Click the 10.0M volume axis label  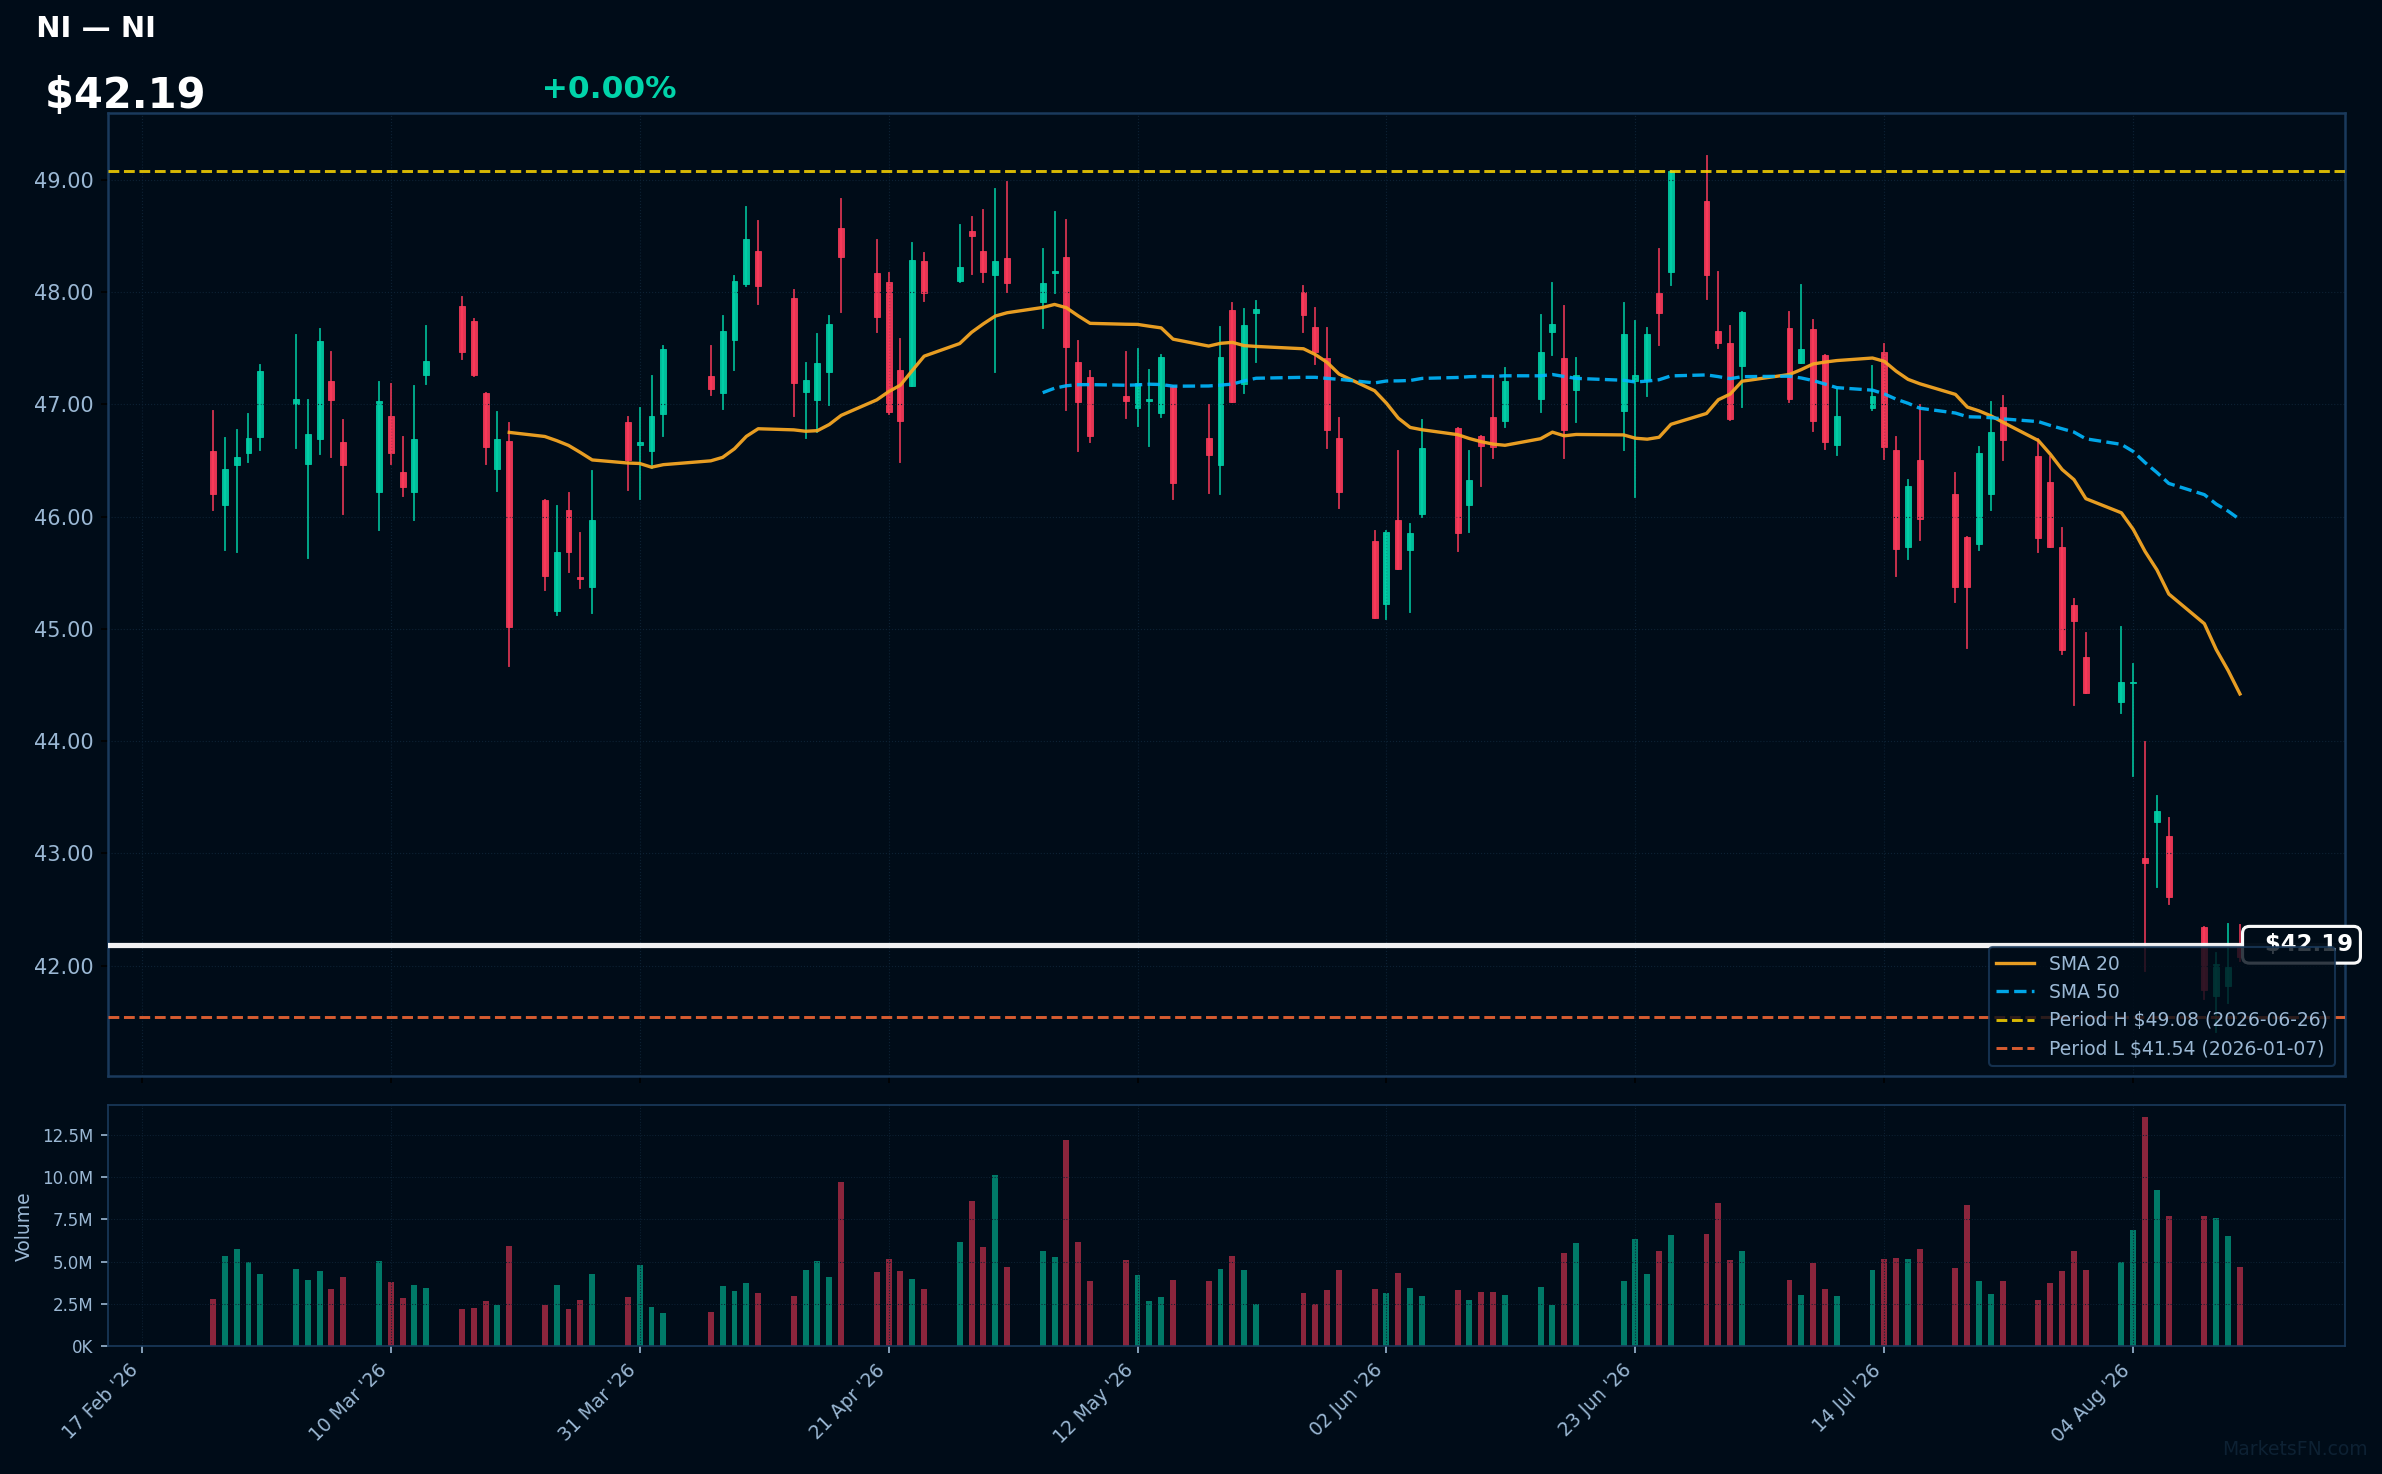68,1178
